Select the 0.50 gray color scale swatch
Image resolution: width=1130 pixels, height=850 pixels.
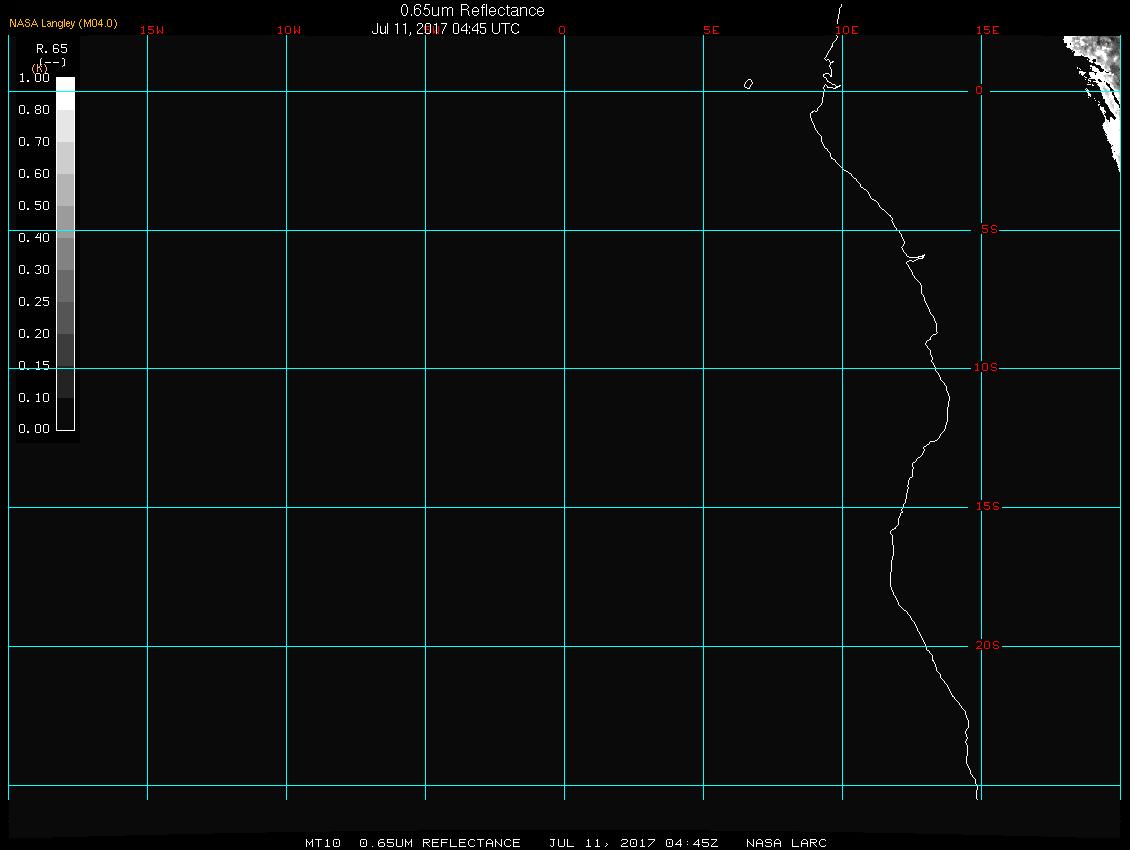tap(66, 221)
